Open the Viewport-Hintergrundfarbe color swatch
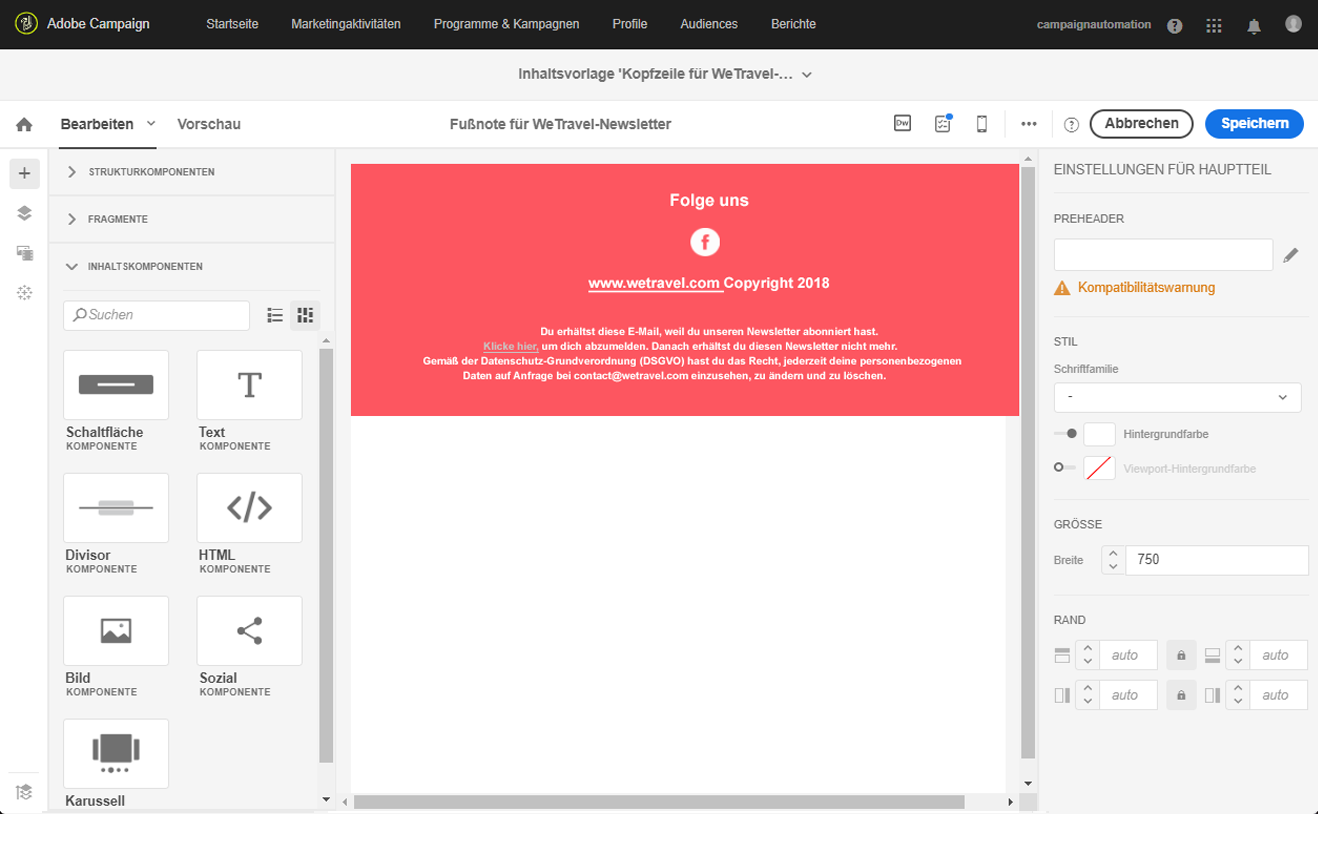1318x849 pixels. tap(1099, 467)
